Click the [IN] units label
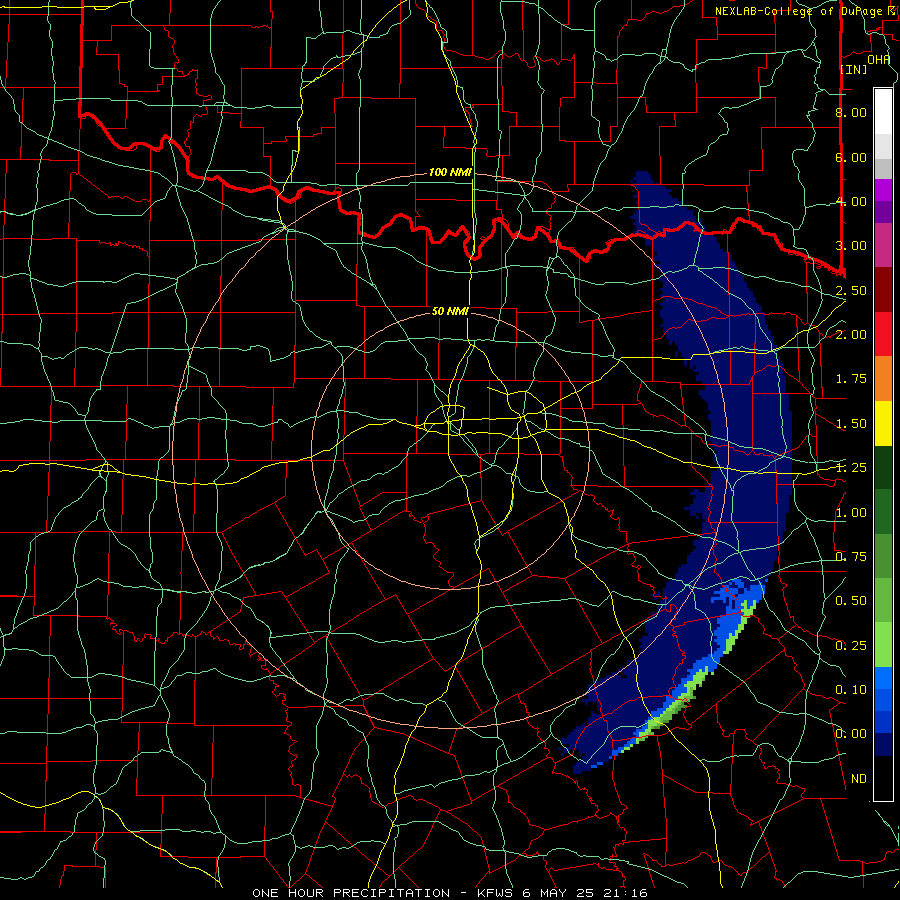This screenshot has height=900, width=900. pos(853,69)
